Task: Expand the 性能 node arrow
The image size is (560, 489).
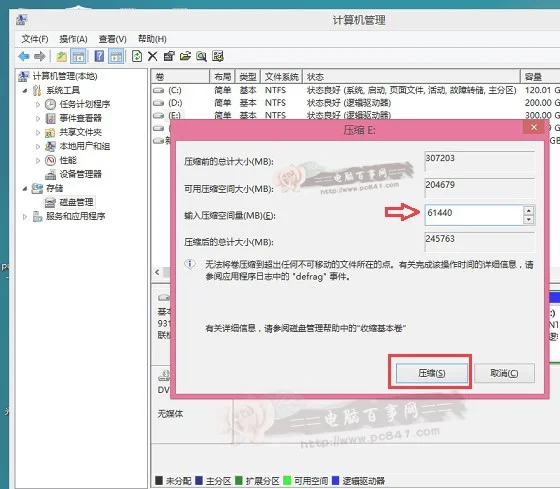Action: coord(38,160)
